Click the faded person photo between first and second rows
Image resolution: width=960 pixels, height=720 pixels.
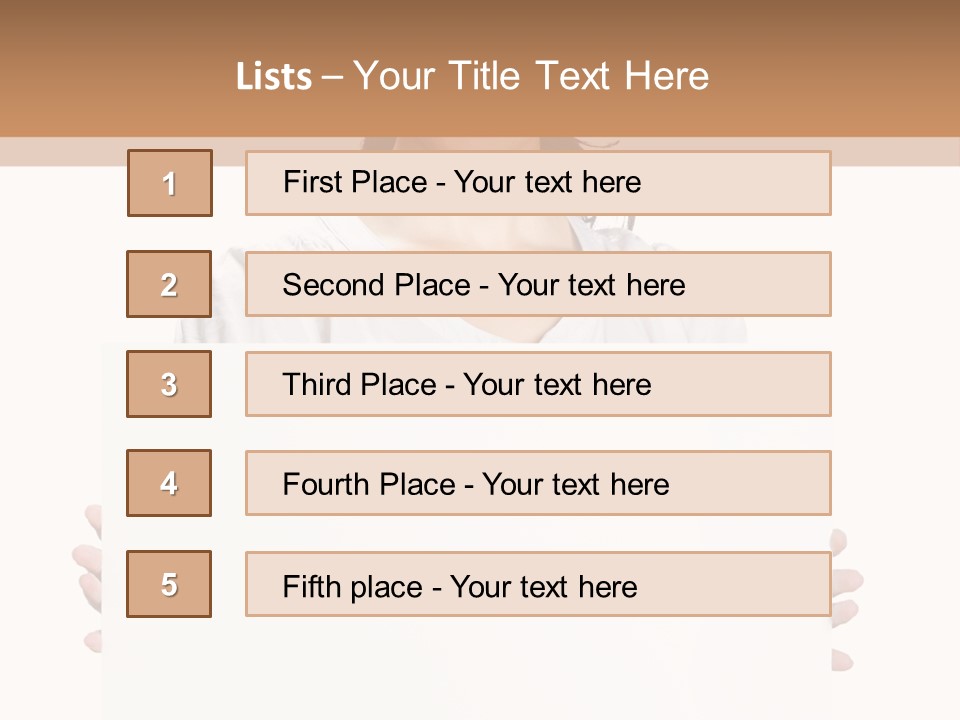[x=480, y=233]
